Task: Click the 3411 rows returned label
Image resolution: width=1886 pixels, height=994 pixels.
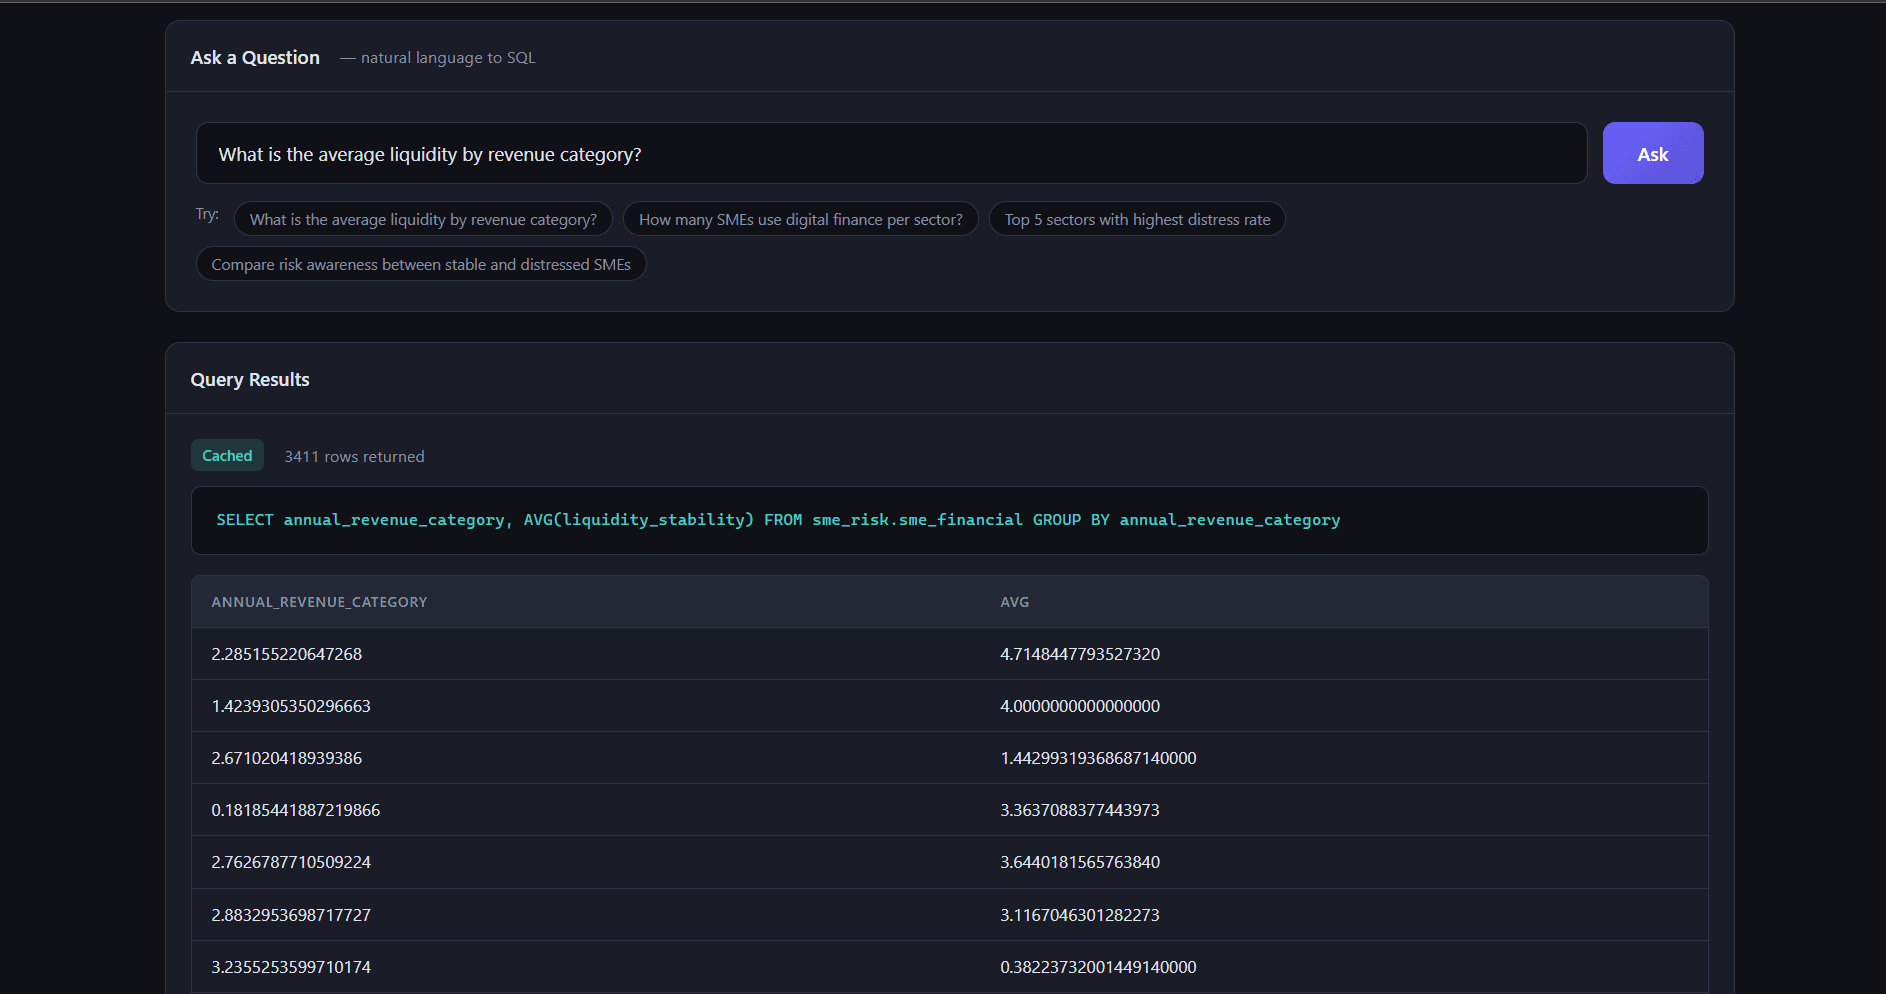Action: [354, 457]
